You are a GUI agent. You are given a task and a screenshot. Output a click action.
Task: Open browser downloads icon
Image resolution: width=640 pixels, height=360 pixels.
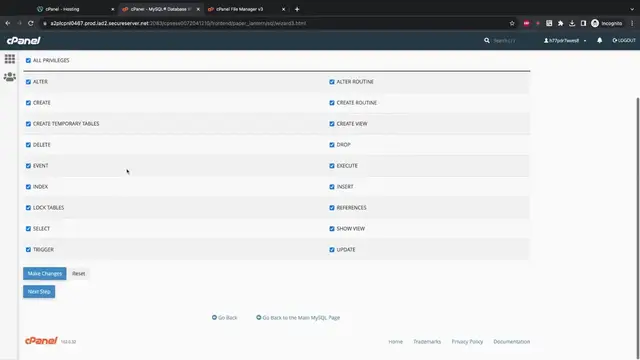(572, 23)
